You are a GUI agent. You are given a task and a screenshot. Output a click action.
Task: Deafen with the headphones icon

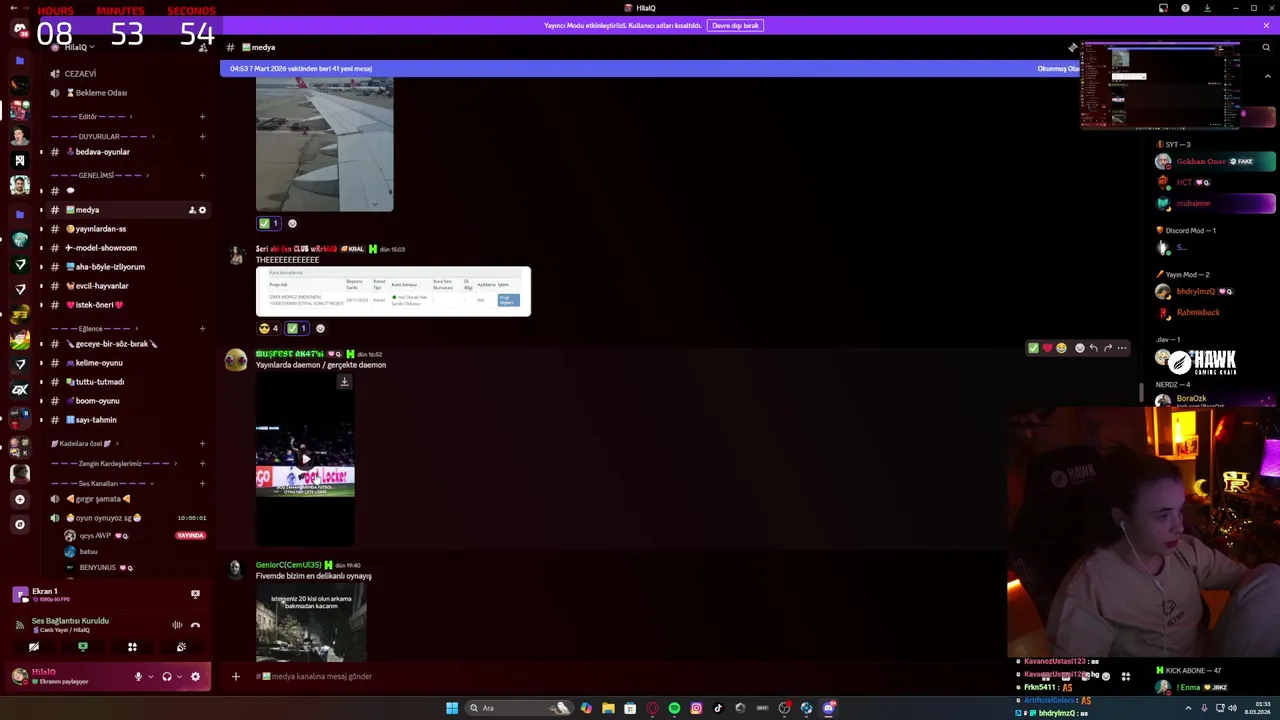[x=167, y=677]
